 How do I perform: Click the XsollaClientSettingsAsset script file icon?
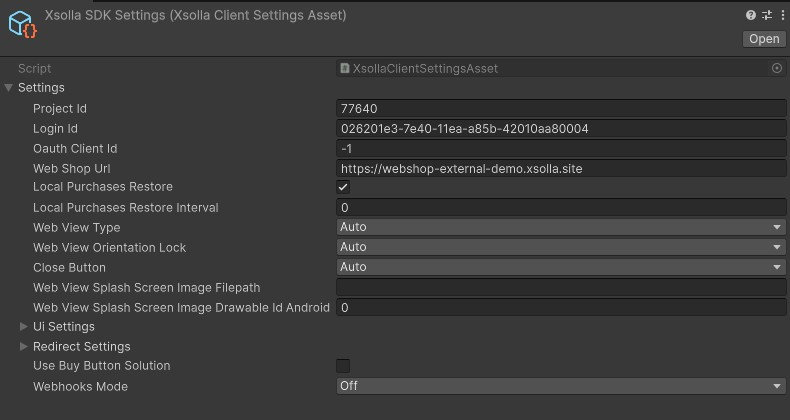(x=344, y=68)
